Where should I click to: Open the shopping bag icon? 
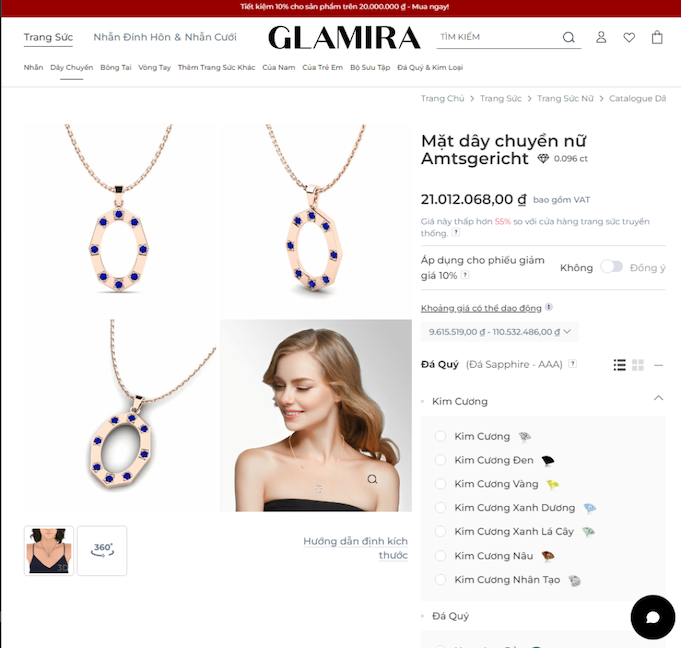(657, 37)
